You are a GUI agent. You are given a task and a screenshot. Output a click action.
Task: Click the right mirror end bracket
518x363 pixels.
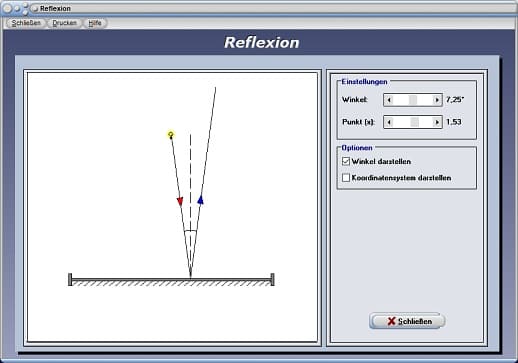272,279
